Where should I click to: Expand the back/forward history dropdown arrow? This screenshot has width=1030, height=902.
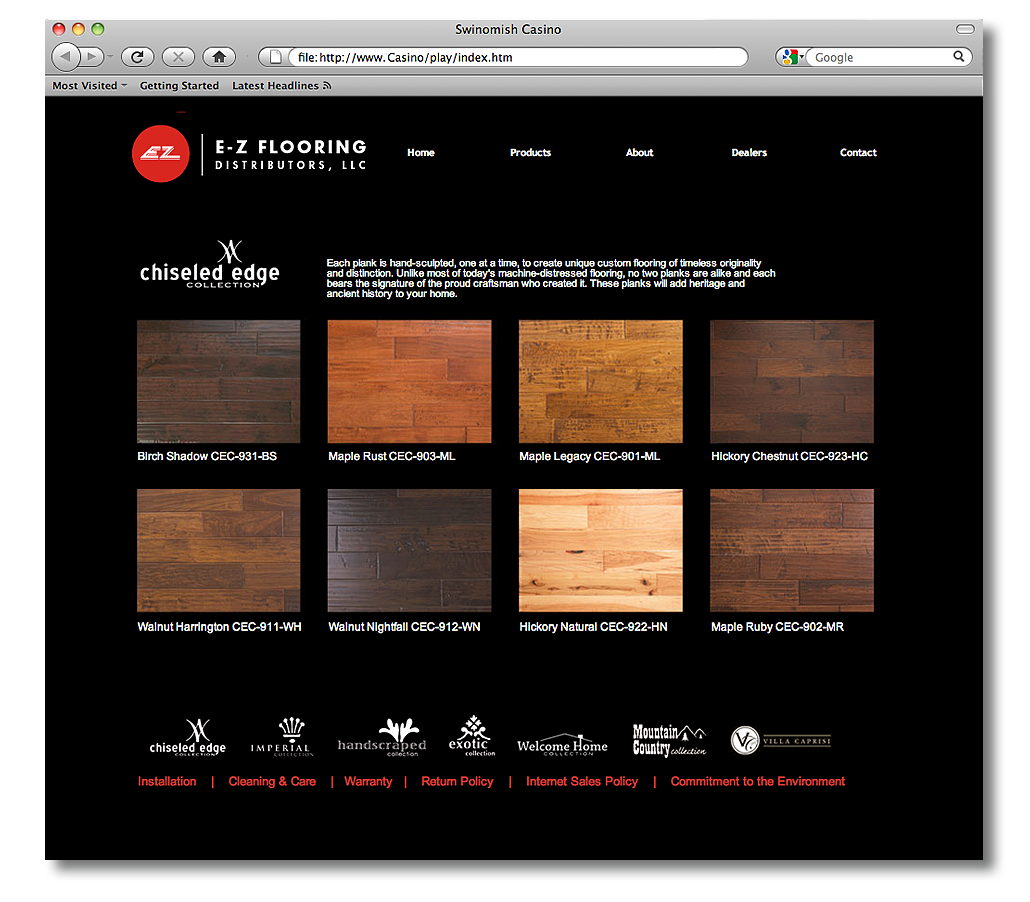(x=110, y=57)
